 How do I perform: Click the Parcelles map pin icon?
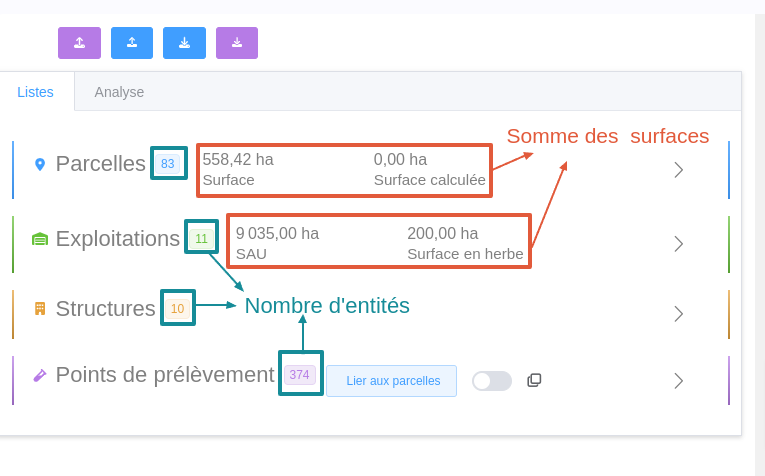(x=40, y=164)
